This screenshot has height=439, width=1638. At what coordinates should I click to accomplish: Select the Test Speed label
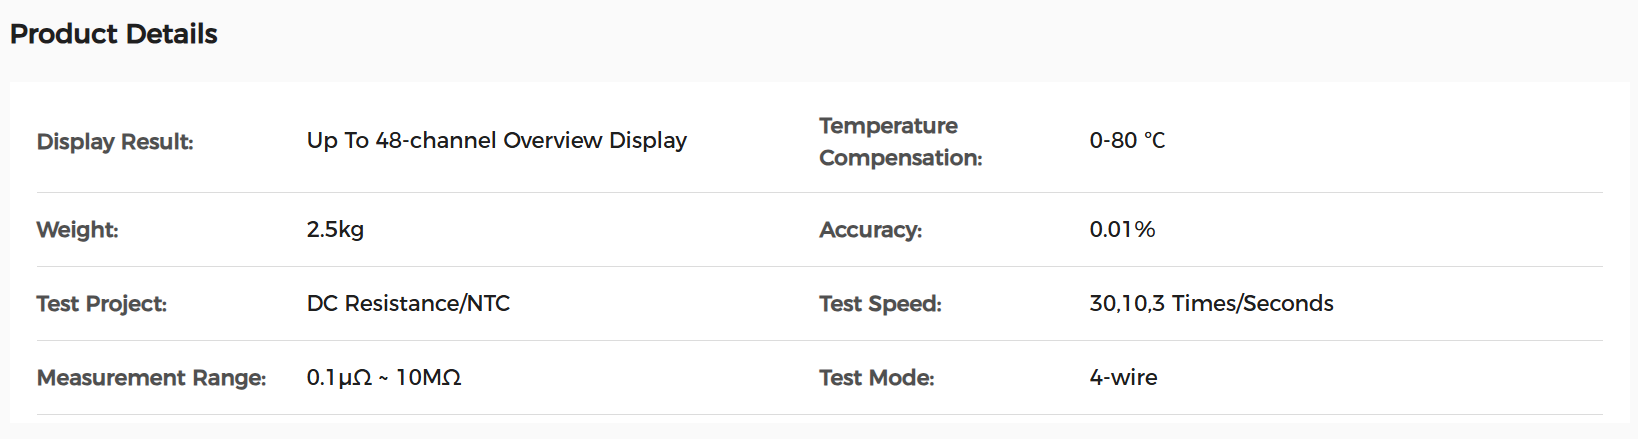(x=880, y=304)
